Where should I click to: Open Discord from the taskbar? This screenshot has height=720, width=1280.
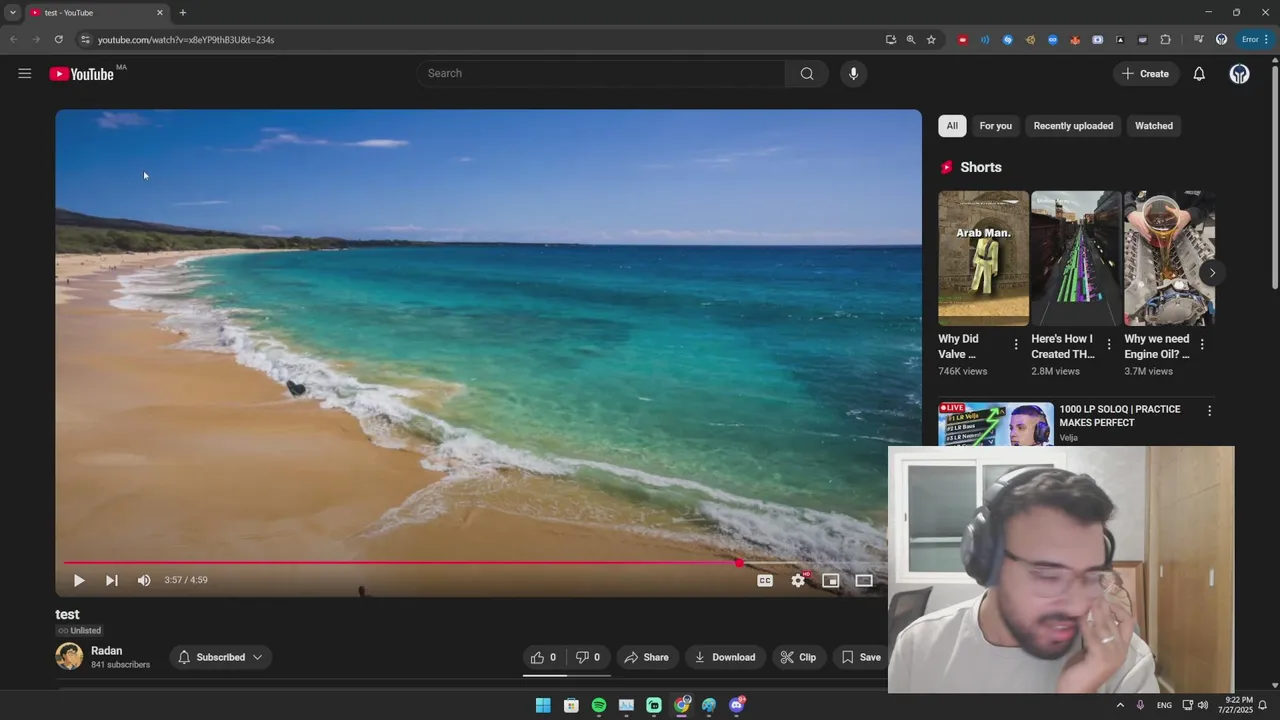(737, 705)
